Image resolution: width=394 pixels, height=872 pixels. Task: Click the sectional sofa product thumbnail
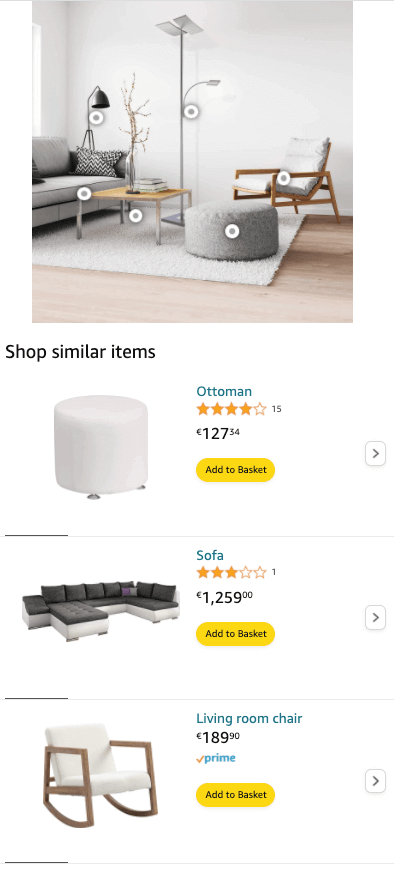pos(101,611)
